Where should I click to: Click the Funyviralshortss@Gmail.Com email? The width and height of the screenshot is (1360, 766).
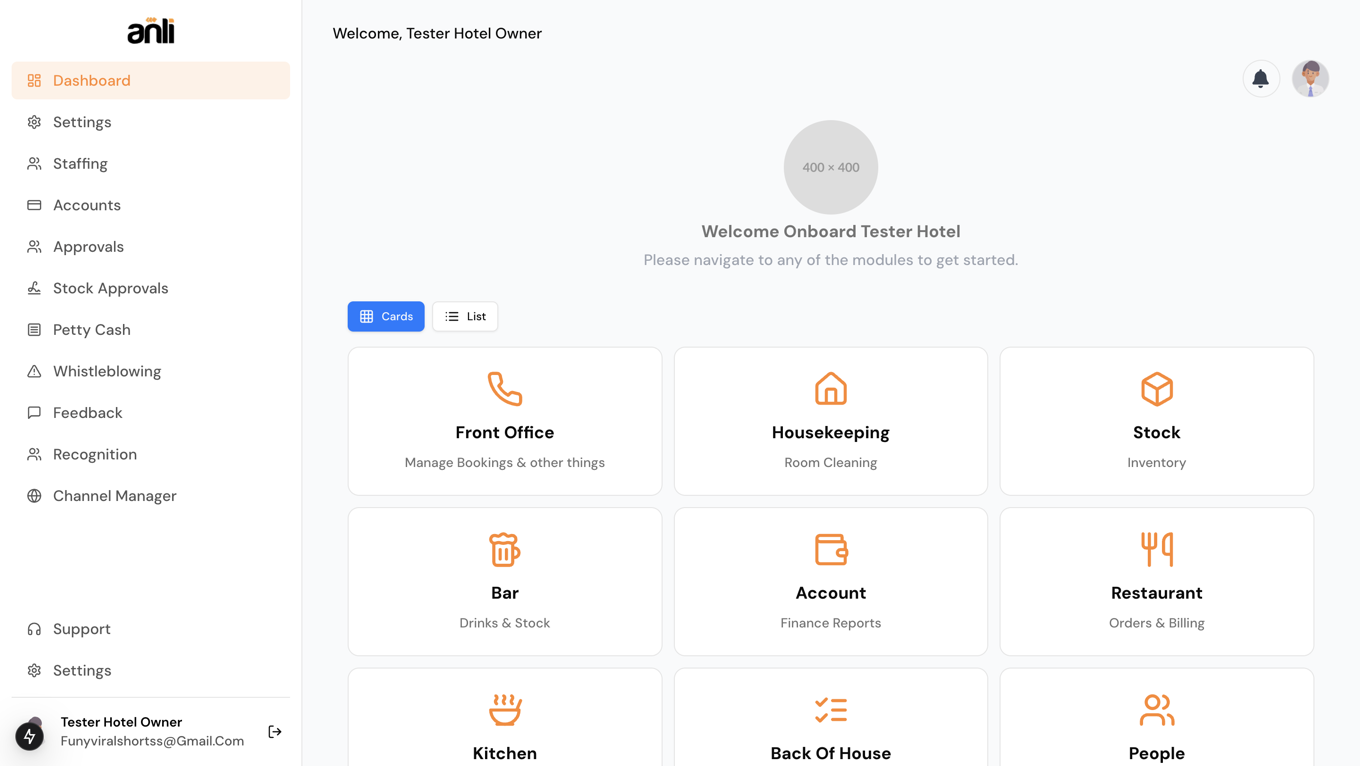point(152,741)
